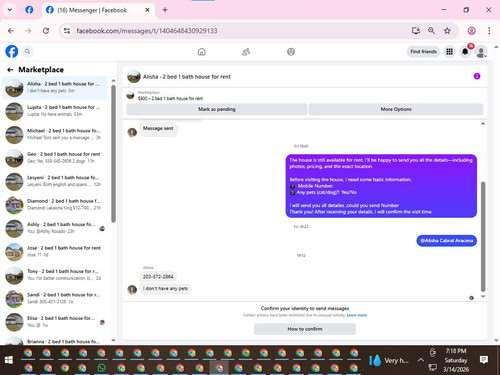Image resolution: width=500 pixels, height=375 pixels.
Task: Open the Friends icon in top navigation
Action: click(246, 52)
